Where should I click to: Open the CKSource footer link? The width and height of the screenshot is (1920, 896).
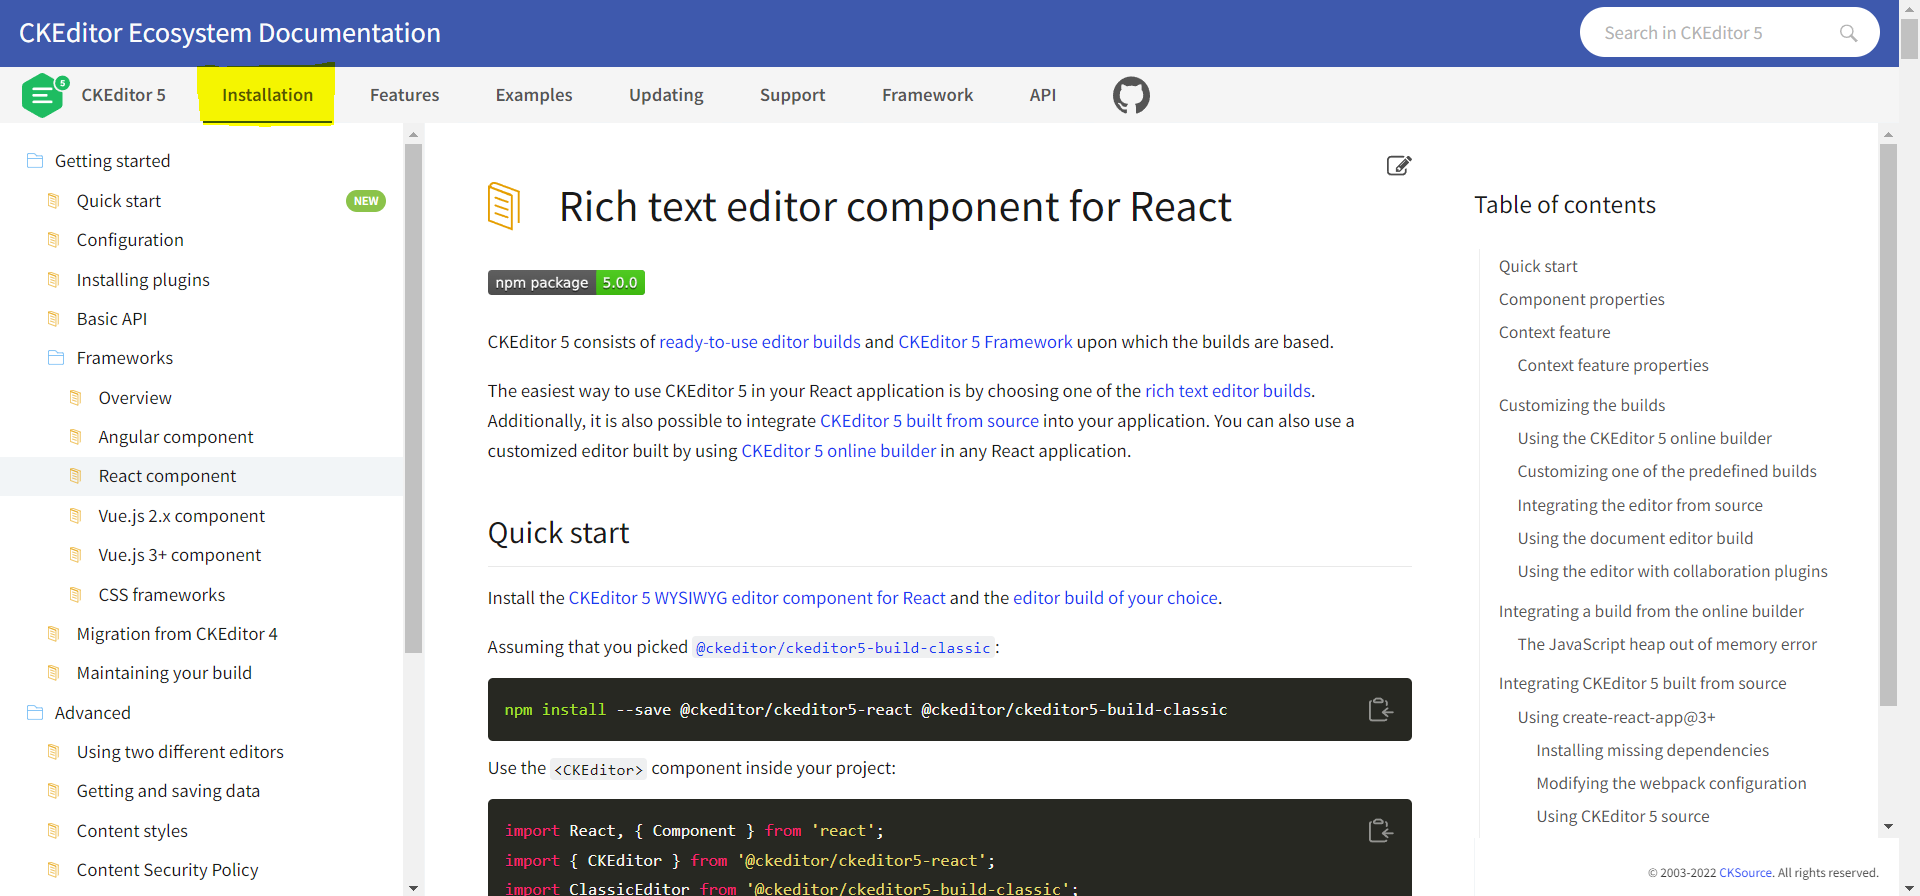pos(1745,873)
